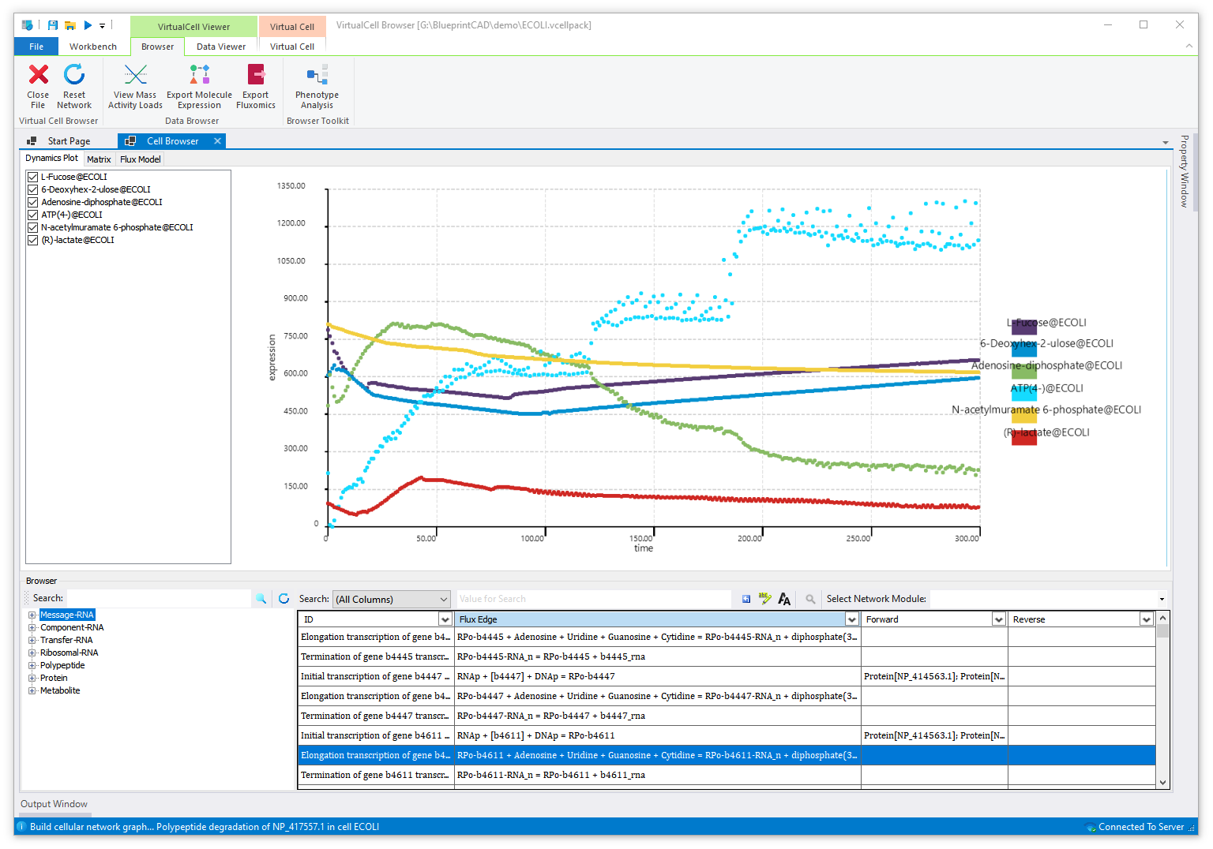The height and width of the screenshot is (849, 1213).
Task: Click the yellow N-acetylmuramate legend swatch
Action: pyautogui.click(x=1024, y=416)
